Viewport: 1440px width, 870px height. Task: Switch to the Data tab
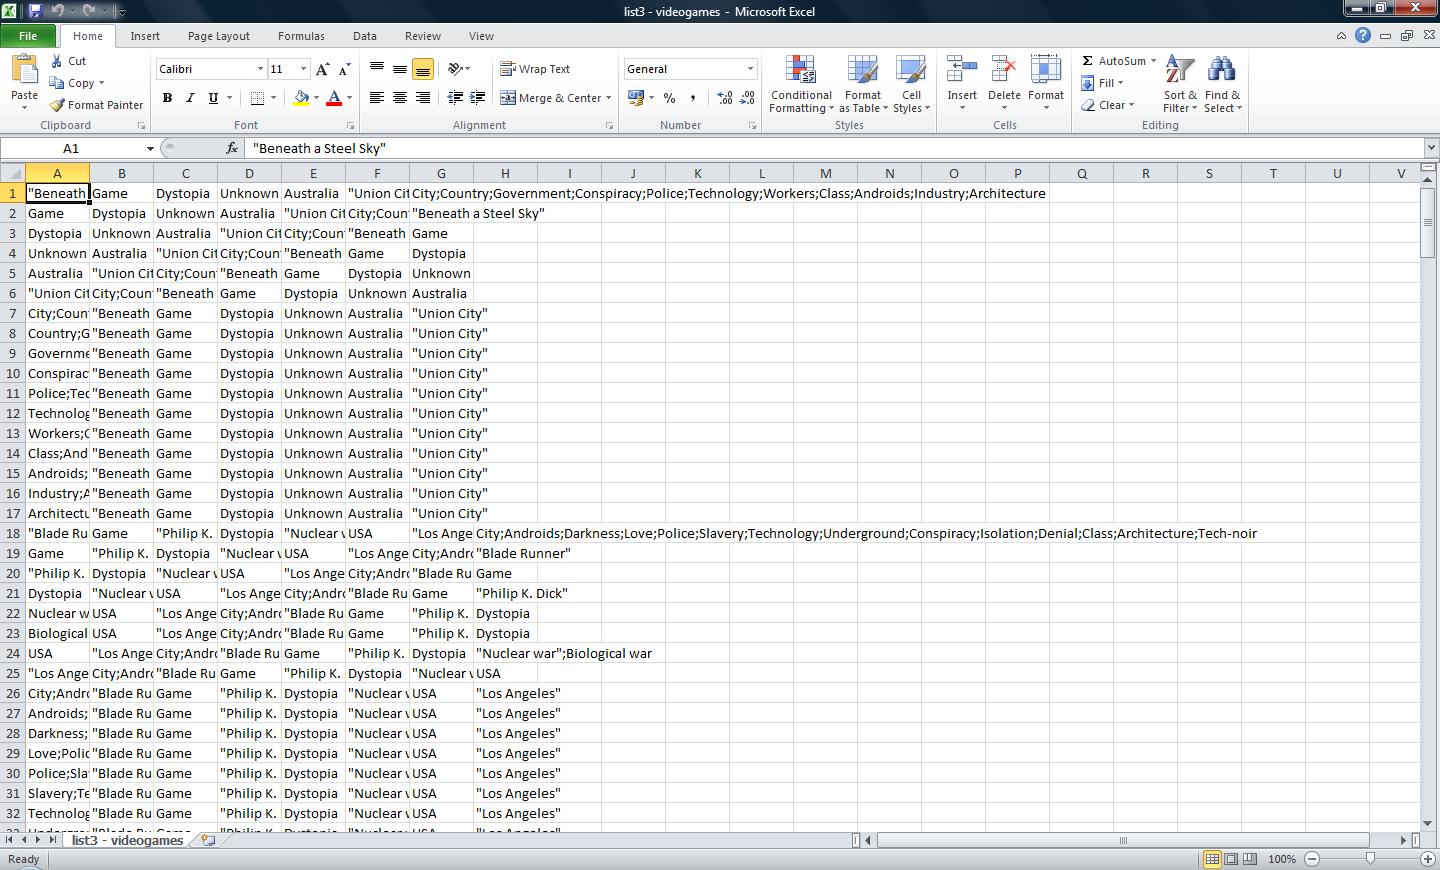tap(365, 36)
